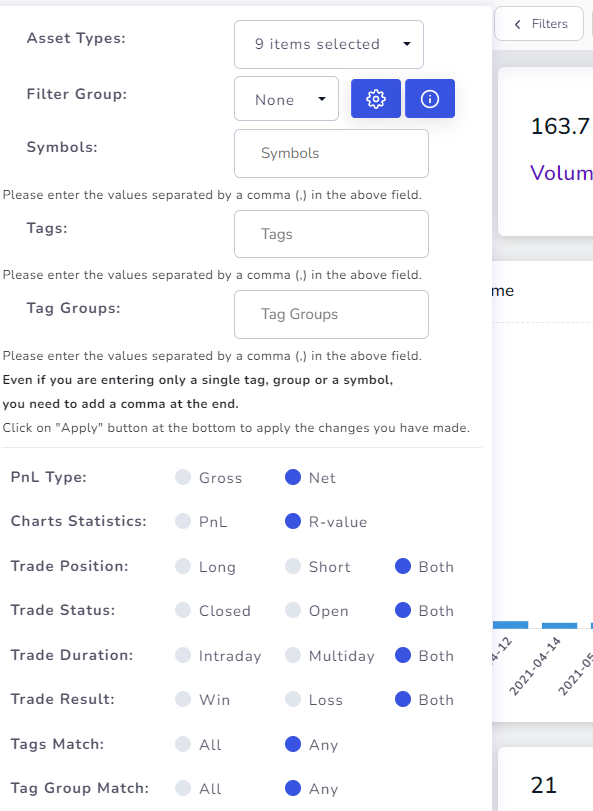Open Filter Group None dropdown
593x811 pixels.
[286, 99]
